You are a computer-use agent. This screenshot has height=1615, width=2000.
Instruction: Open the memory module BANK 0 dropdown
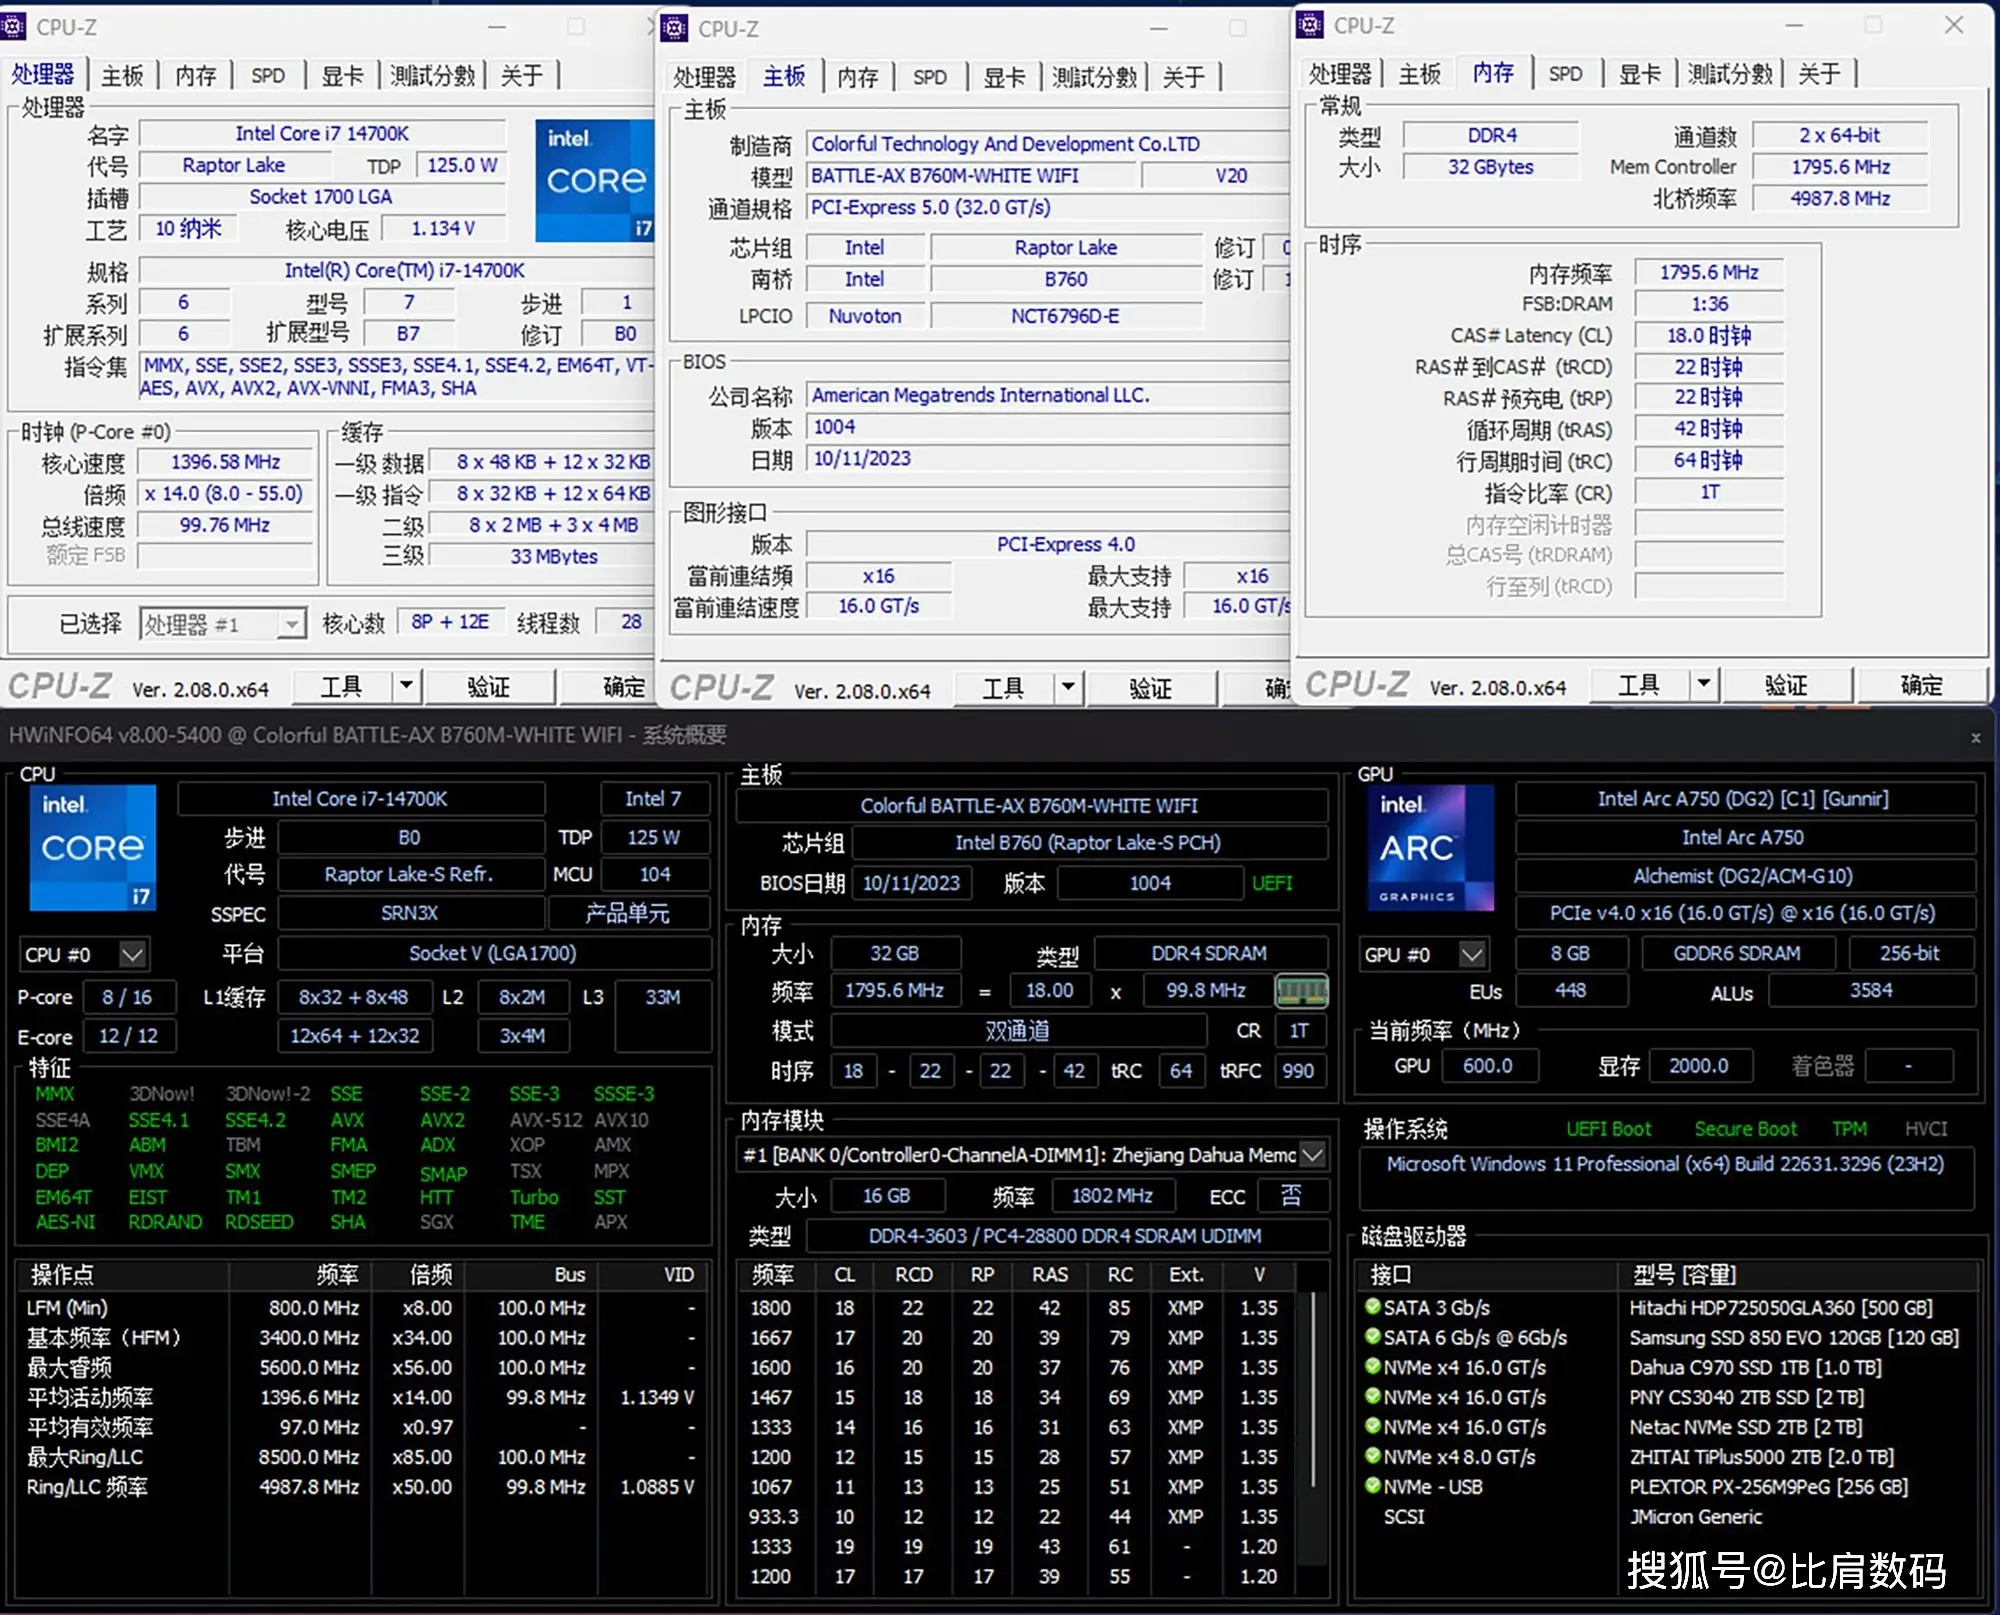tap(1313, 1155)
